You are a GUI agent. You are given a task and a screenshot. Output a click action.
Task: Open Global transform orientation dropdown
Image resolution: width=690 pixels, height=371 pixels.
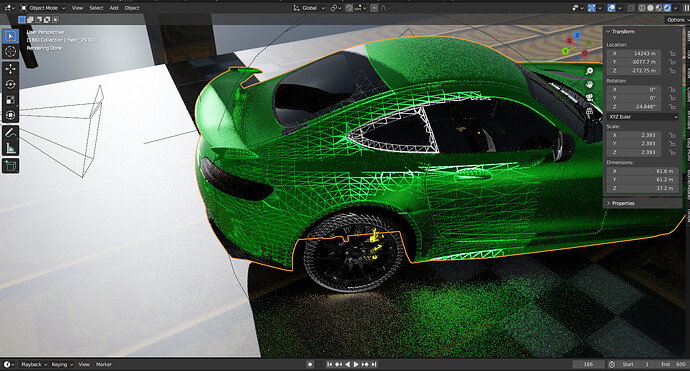(309, 8)
